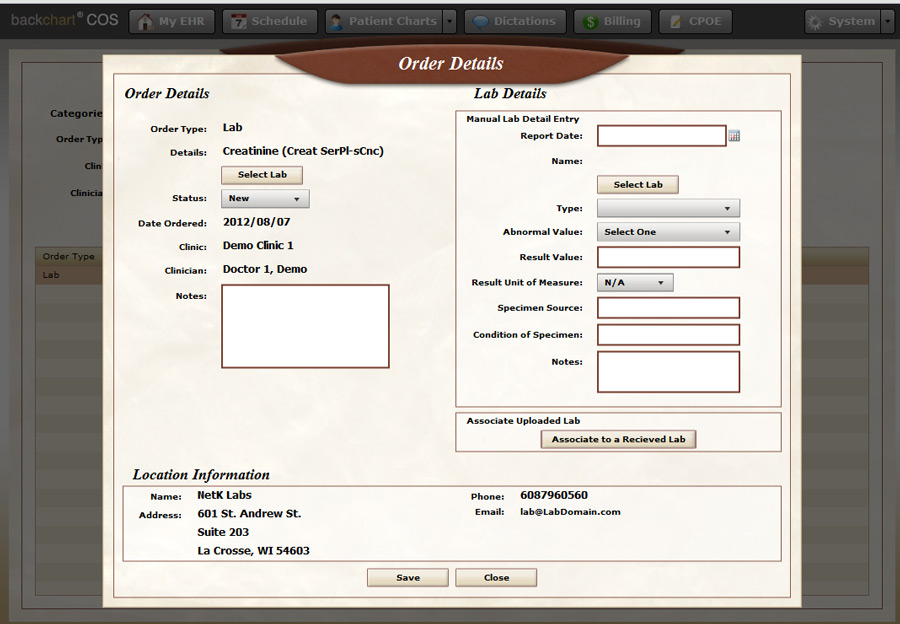Open the Abnormal Value dropdown
The width and height of the screenshot is (900, 624).
click(x=668, y=232)
